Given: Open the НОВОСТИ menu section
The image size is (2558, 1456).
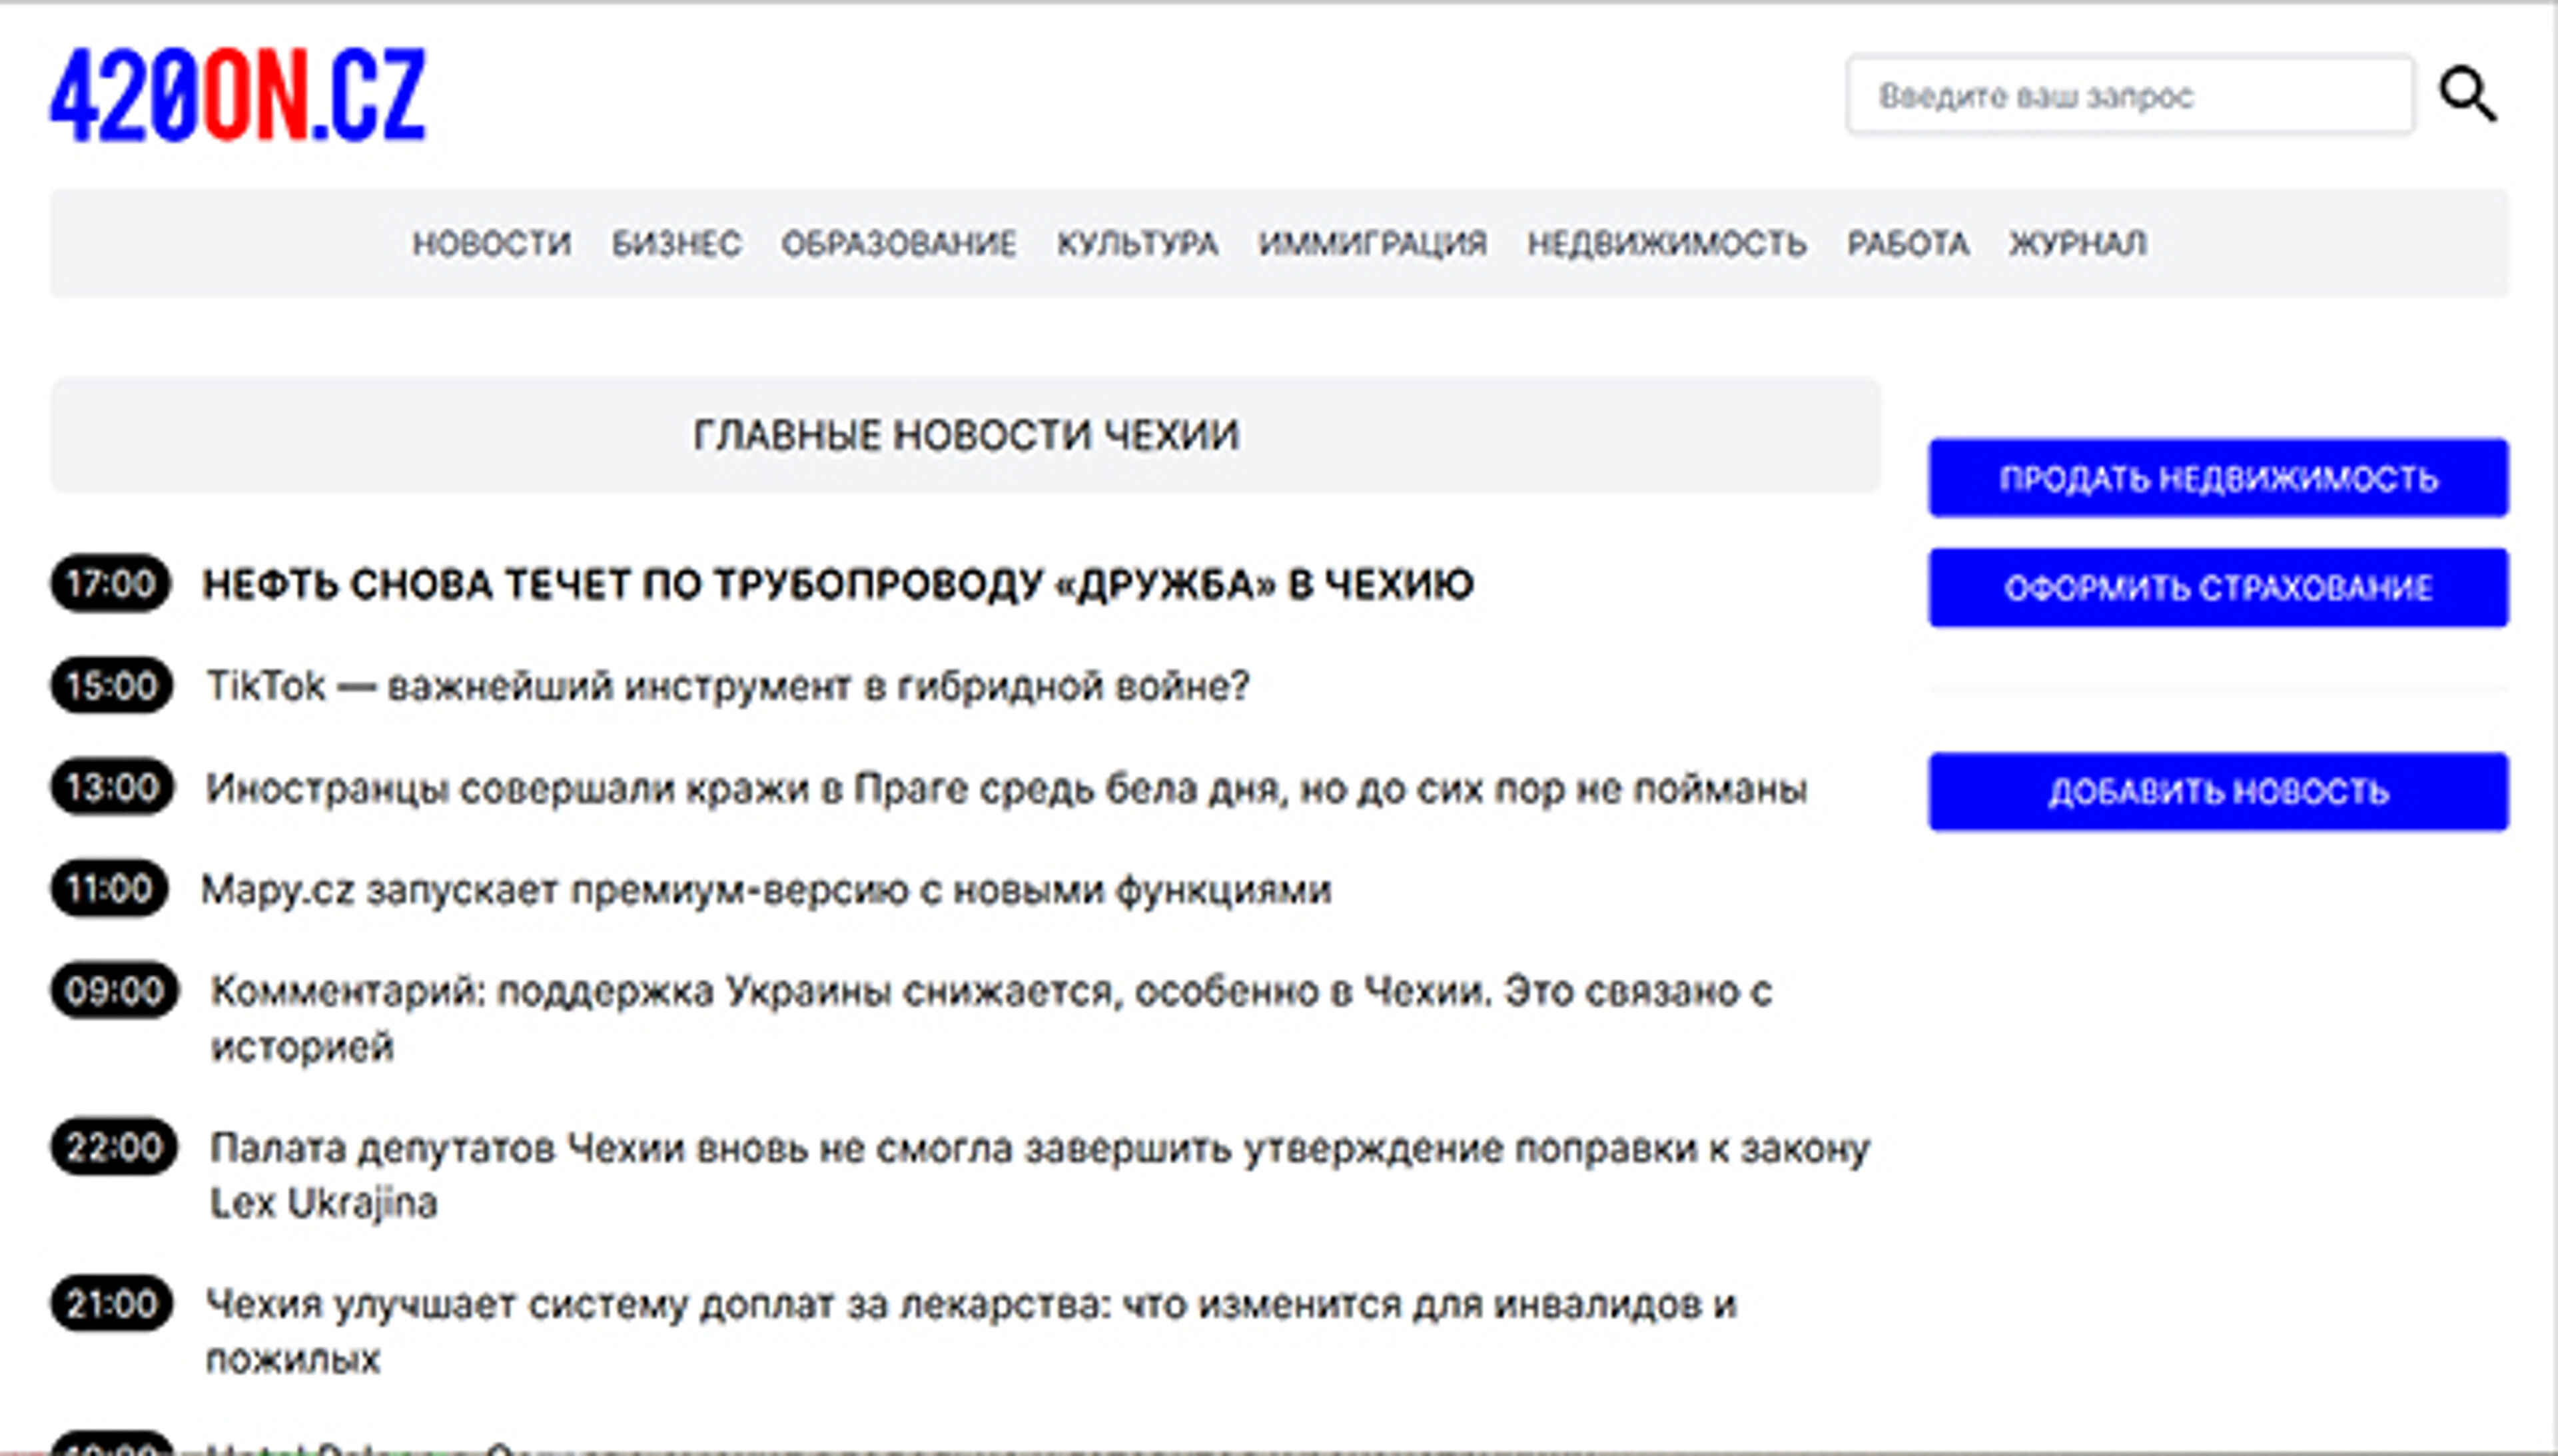Looking at the screenshot, I should pyautogui.click(x=492, y=243).
